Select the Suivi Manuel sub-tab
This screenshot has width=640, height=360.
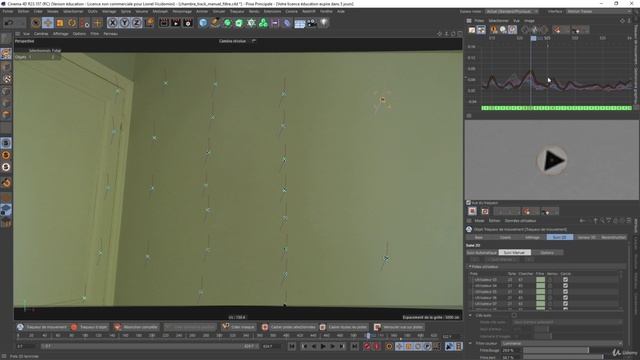click(x=514, y=253)
